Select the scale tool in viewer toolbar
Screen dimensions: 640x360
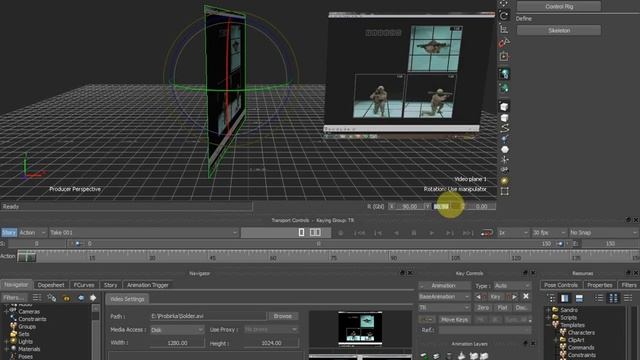coord(504,29)
